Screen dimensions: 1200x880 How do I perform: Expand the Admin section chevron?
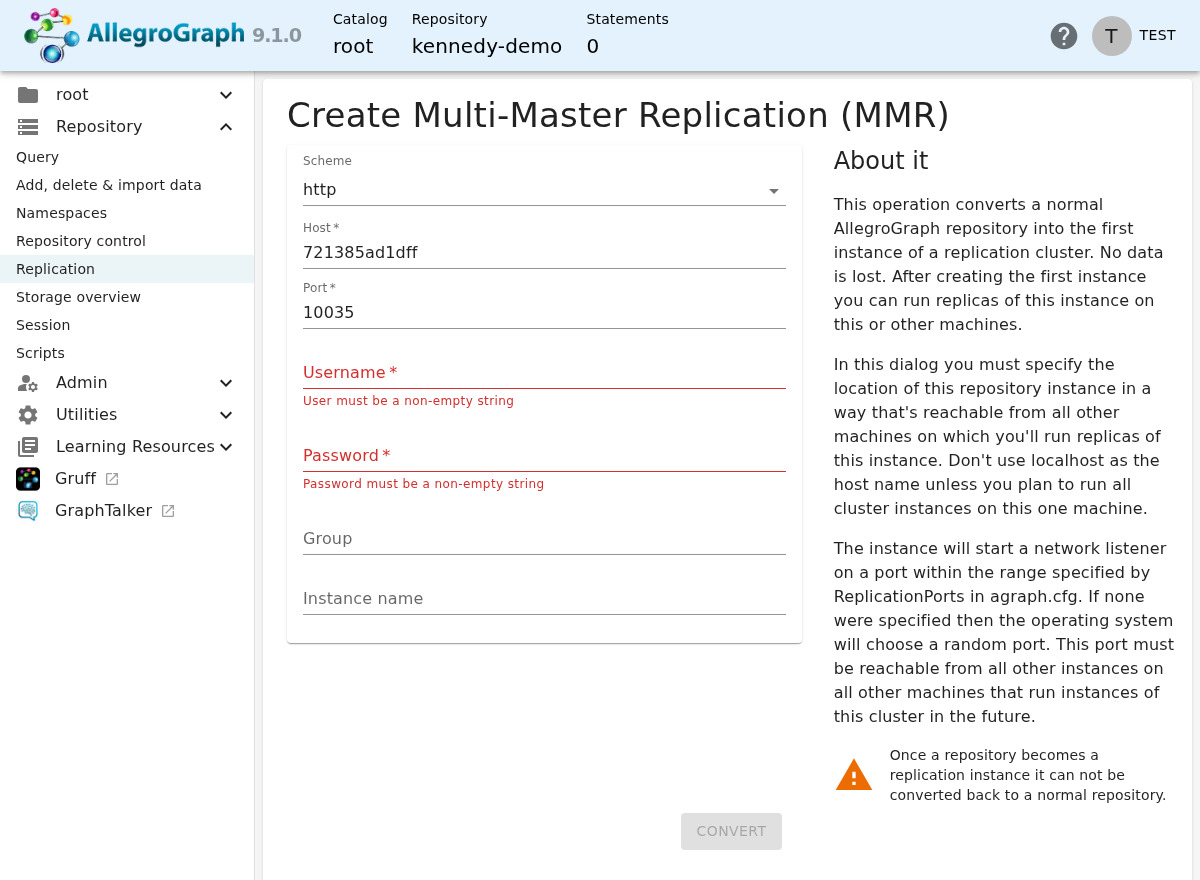(x=226, y=383)
